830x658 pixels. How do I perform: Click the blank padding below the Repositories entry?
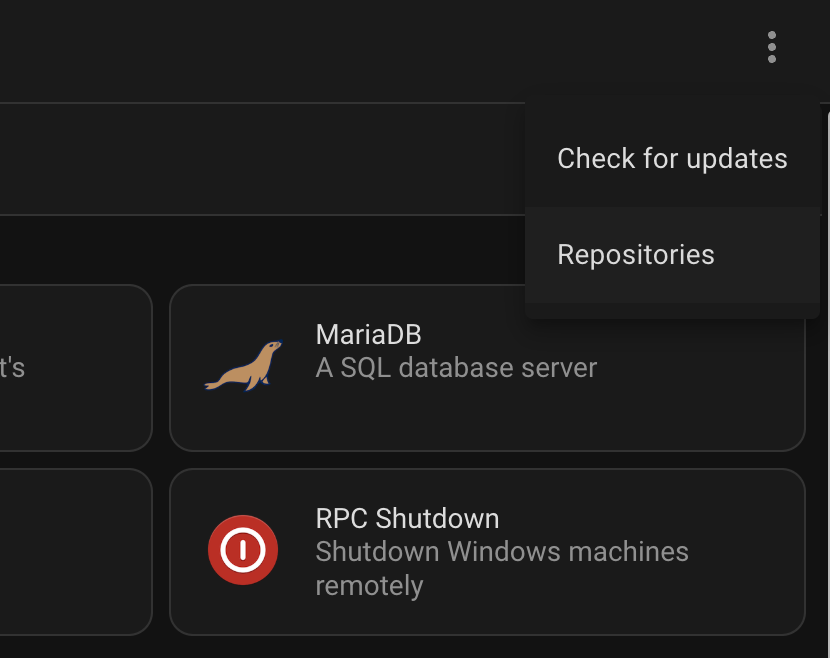click(672, 310)
